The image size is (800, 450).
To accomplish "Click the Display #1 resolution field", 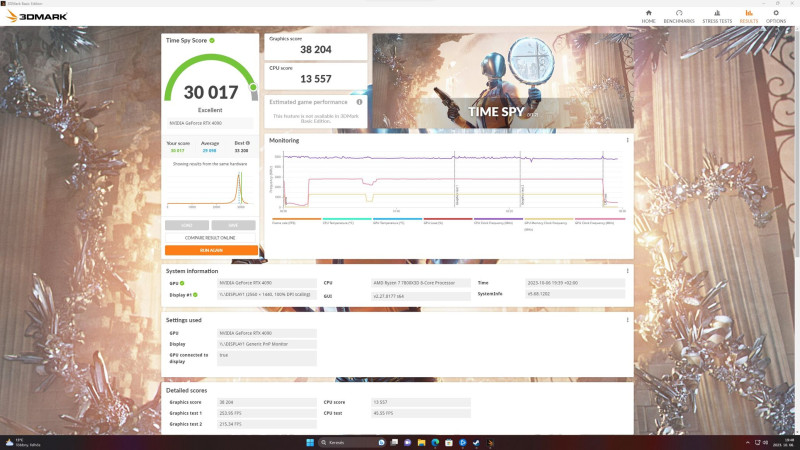I will pyautogui.click(x=267, y=294).
